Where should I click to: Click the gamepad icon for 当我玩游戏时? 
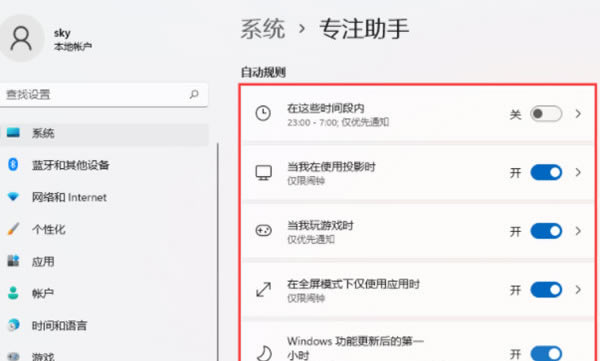tap(264, 231)
